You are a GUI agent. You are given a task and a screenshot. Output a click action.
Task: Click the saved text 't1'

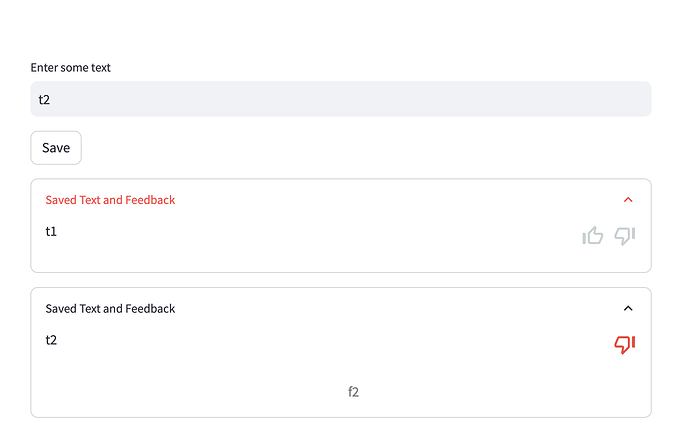pyautogui.click(x=51, y=231)
